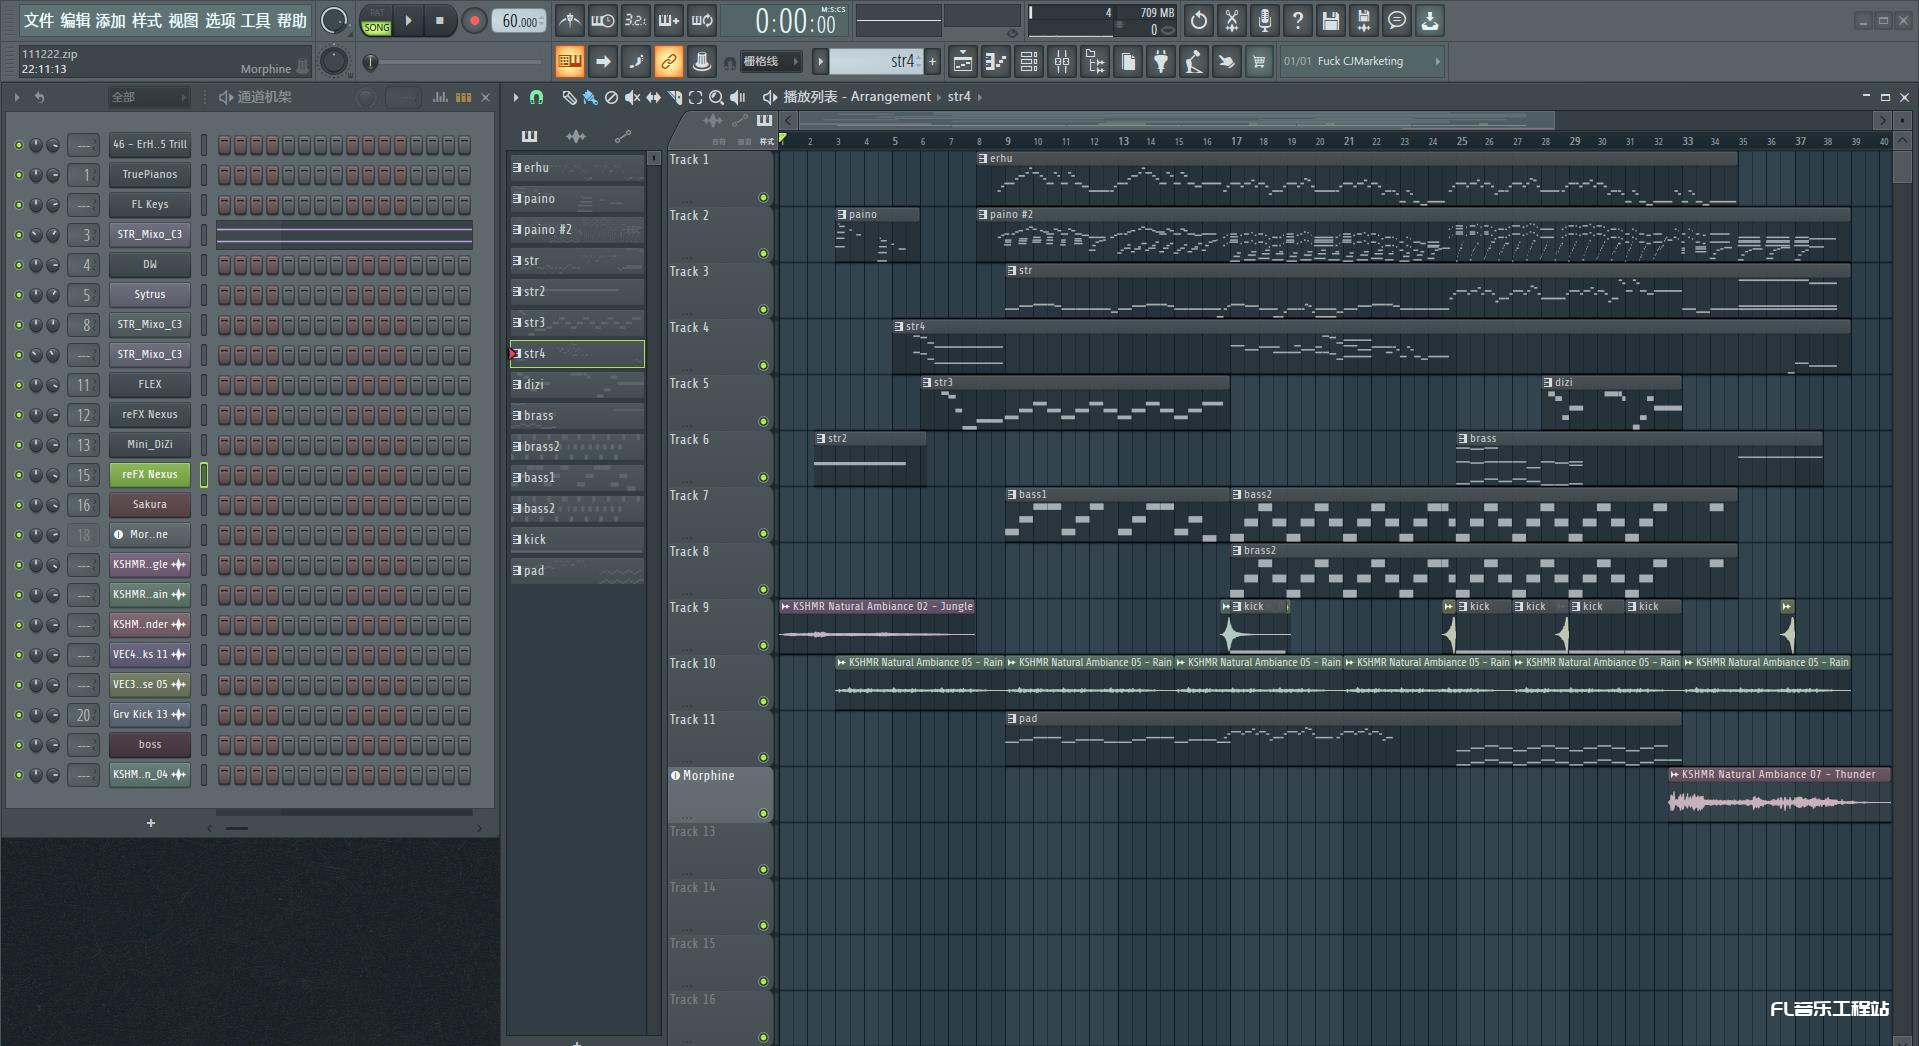Open the plugin picker plug icon
Image resolution: width=1919 pixels, height=1046 pixels.
click(1161, 62)
